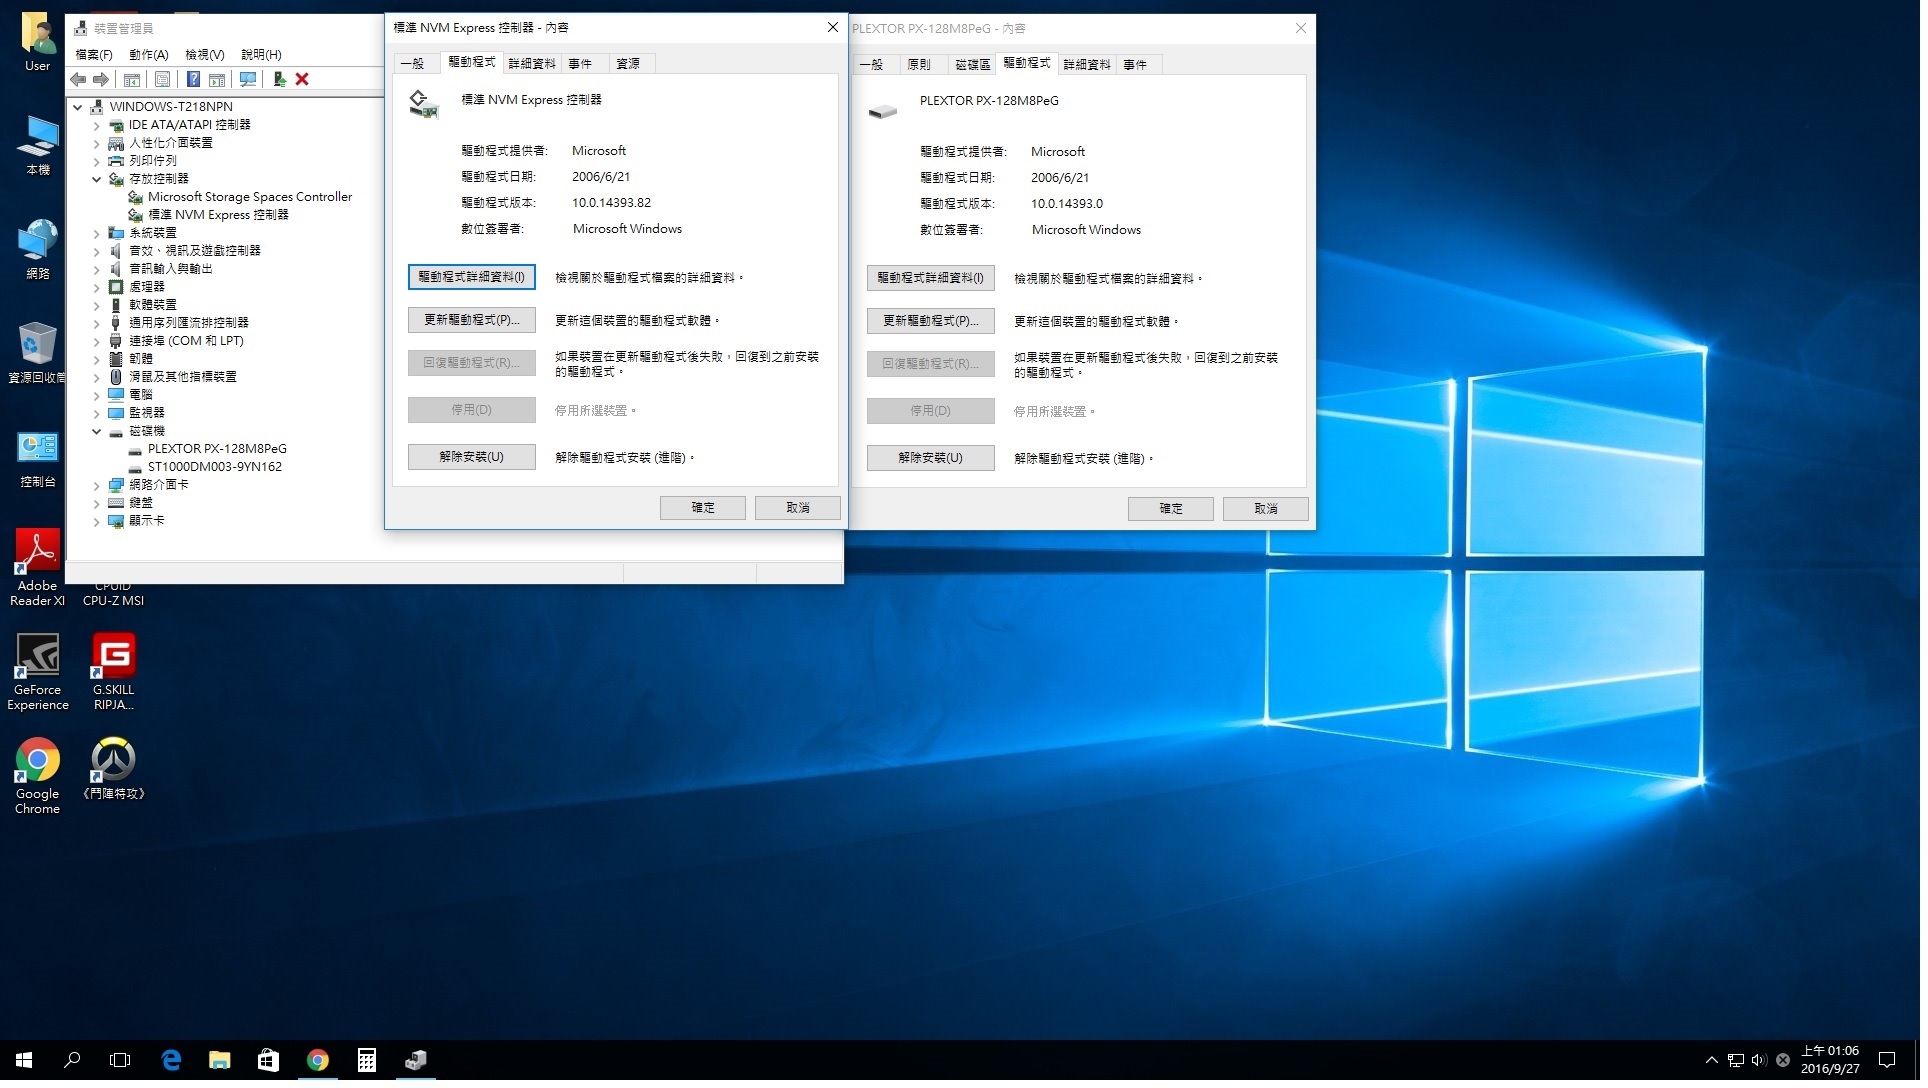Open the 本機 This PC desktop icon
Screen dimensions: 1928x1088
[38, 147]
